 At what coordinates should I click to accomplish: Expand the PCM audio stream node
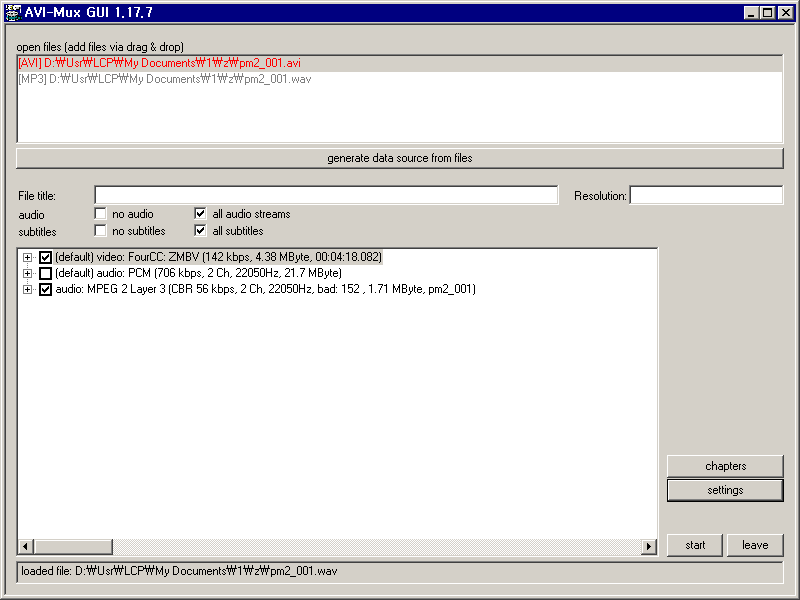pos(28,273)
